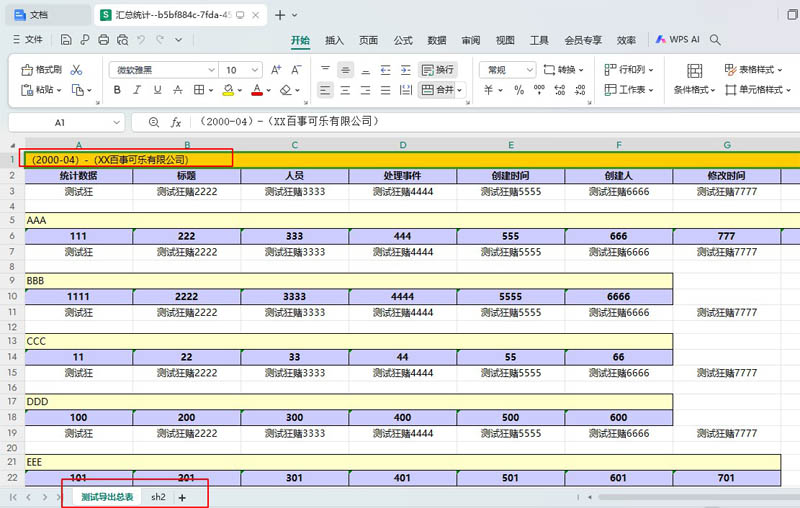The height and width of the screenshot is (508, 800).
Task: Expand the quick access toolbar chevron
Action: pos(179,40)
